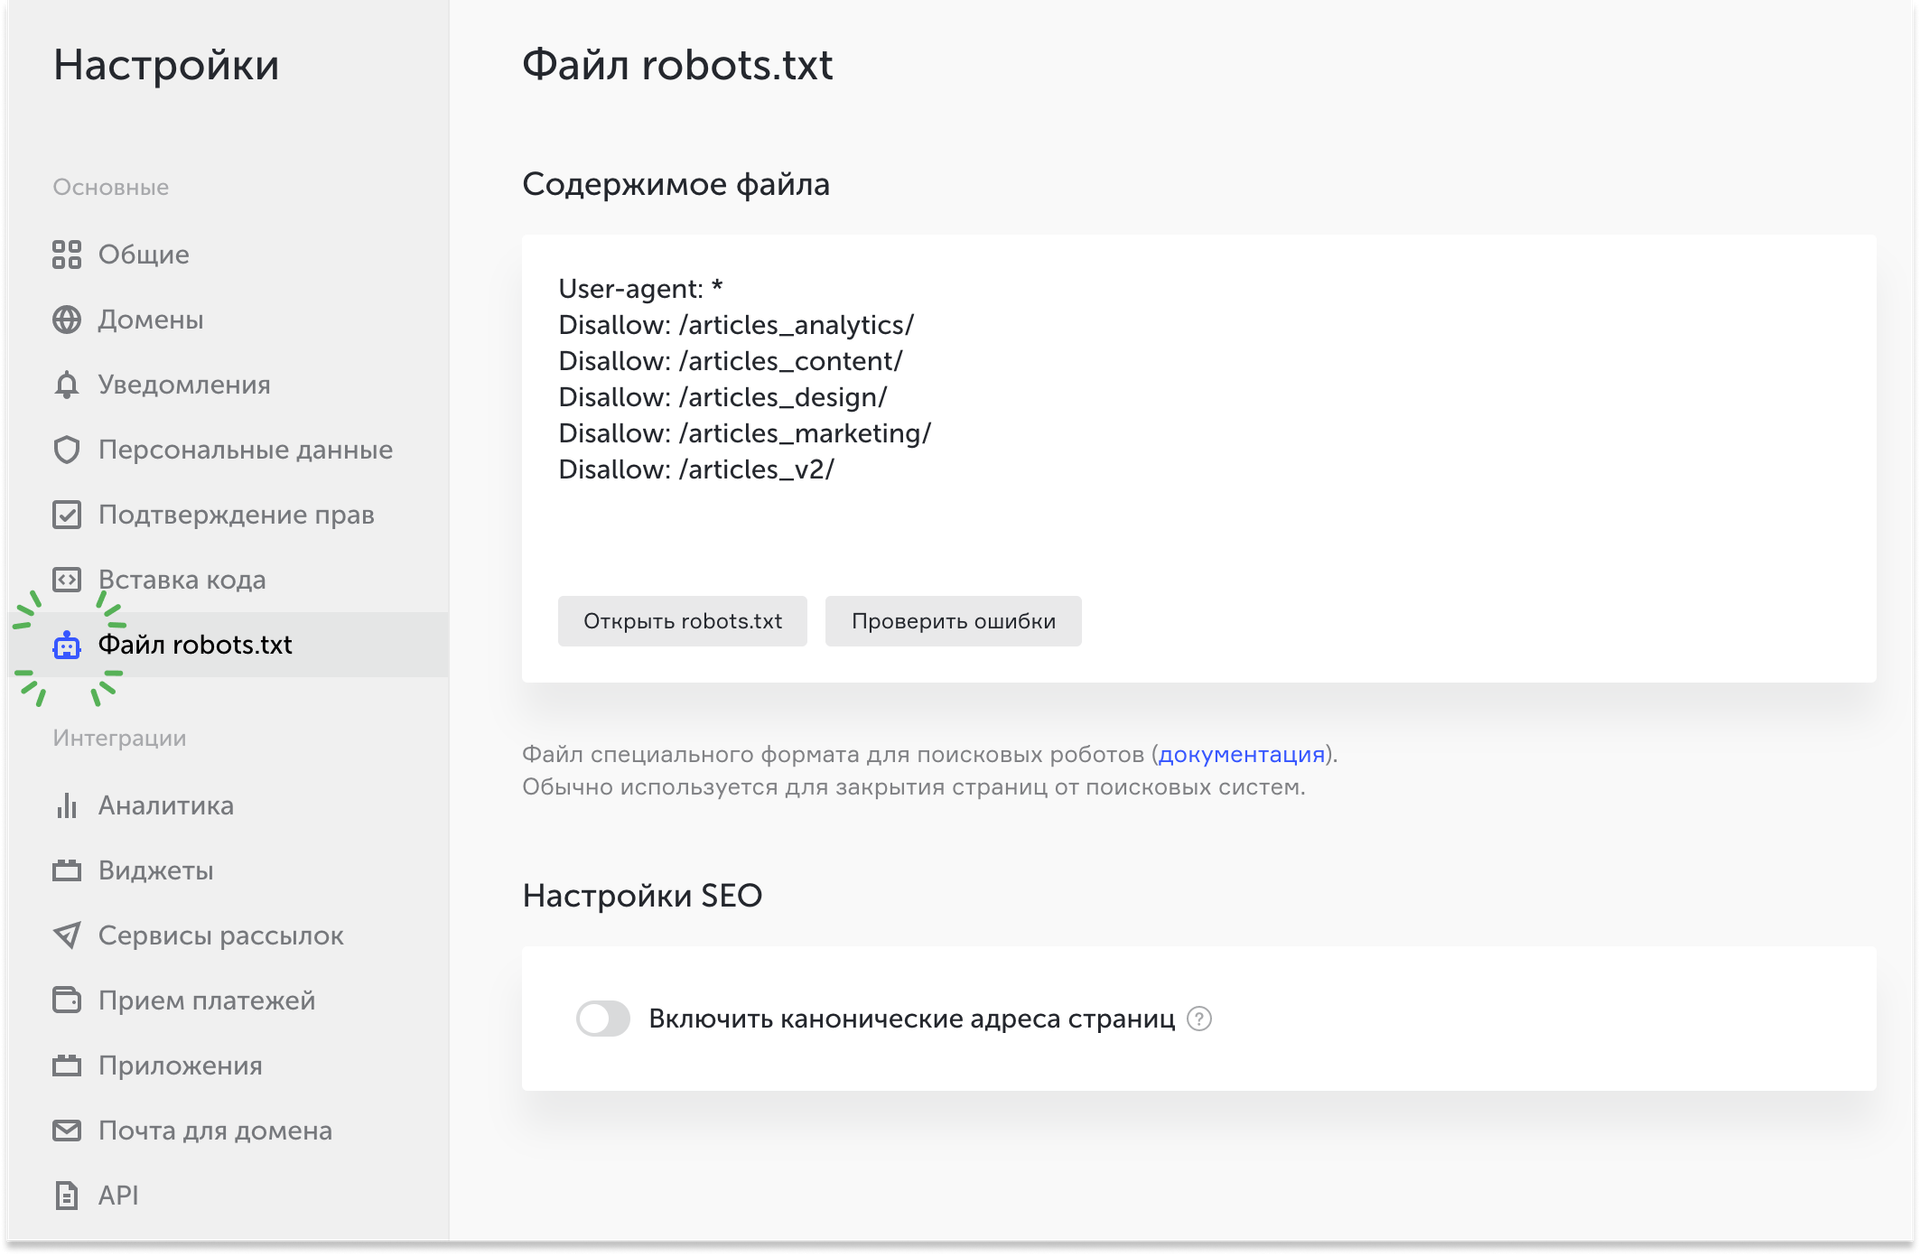Click the widget icon beside Виджеты

coord(67,870)
